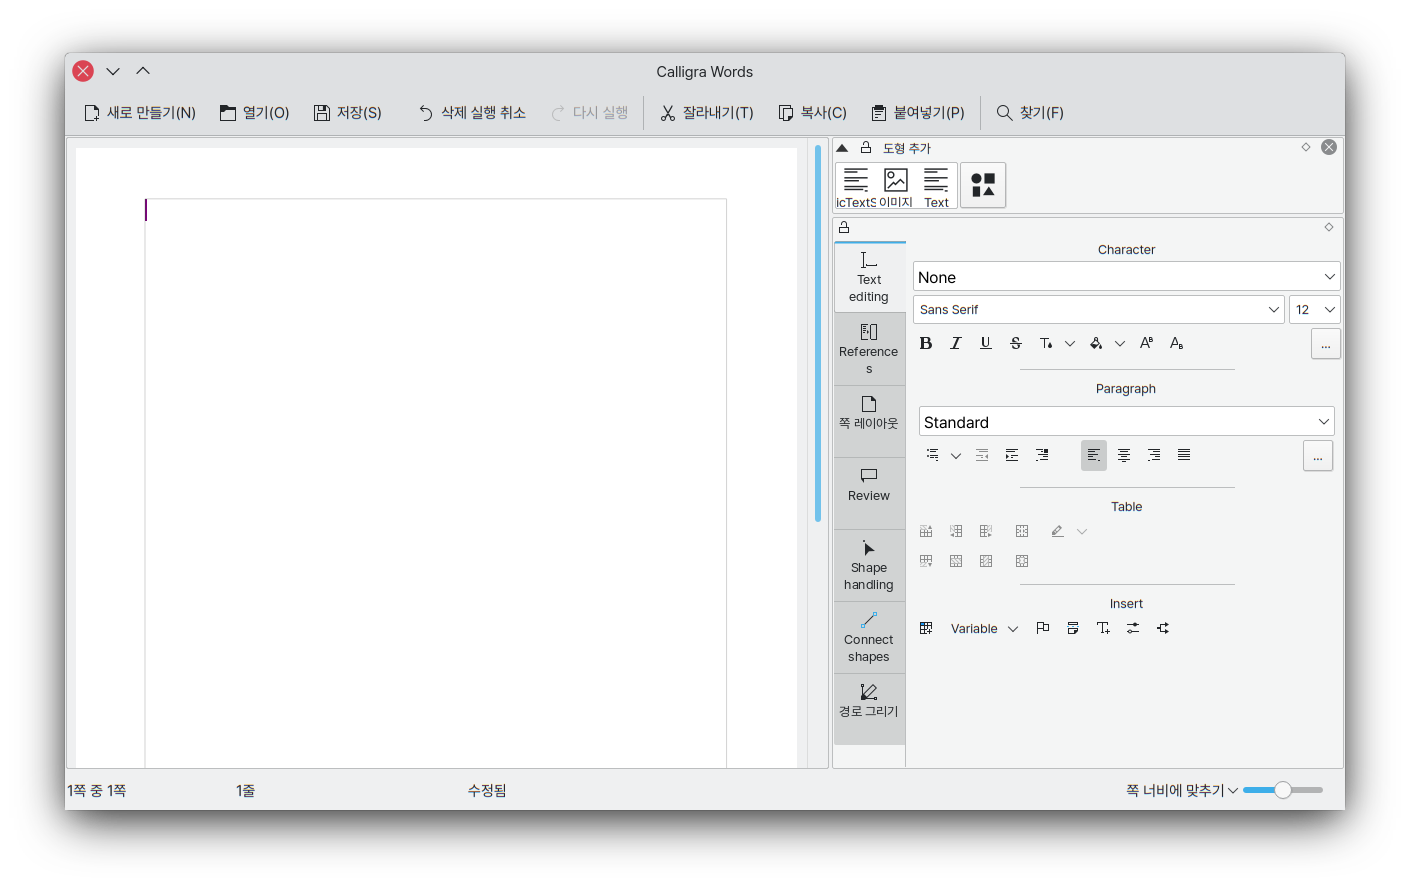Screen dimensions: 1410x887
Task: Click the superscript icon
Action: [1146, 343]
